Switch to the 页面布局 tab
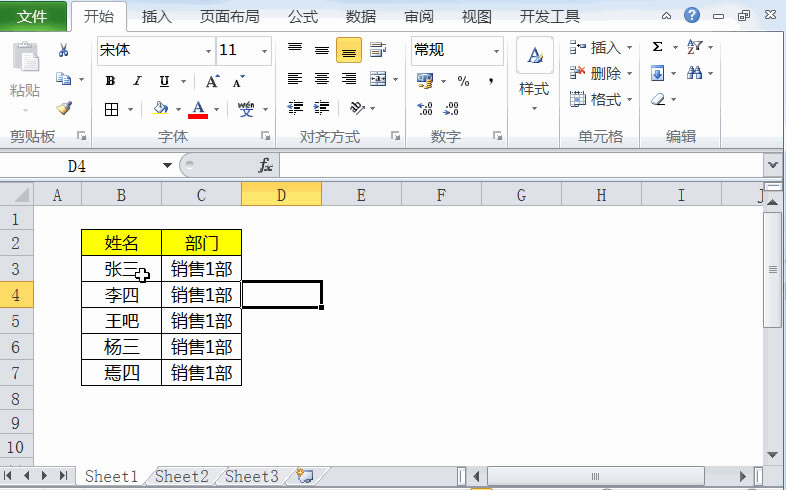Viewport: 786px width, 490px height. [x=230, y=17]
